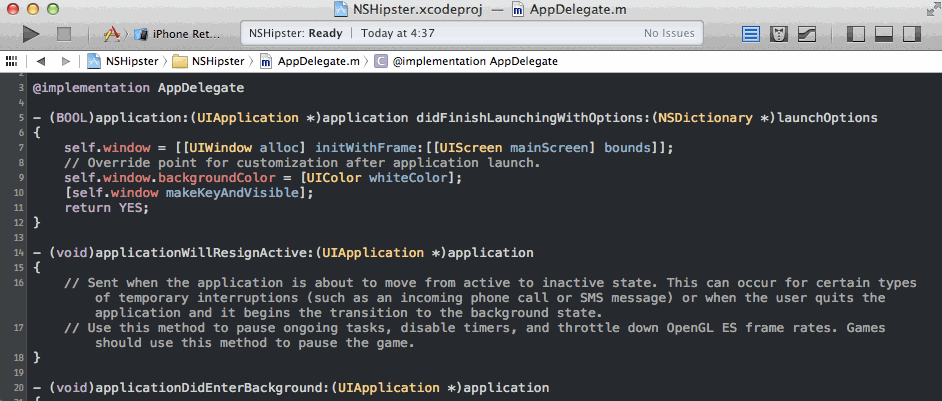Click AppDelegate.m in the jump bar
Screen dimensions: 942x401
[x=310, y=61]
